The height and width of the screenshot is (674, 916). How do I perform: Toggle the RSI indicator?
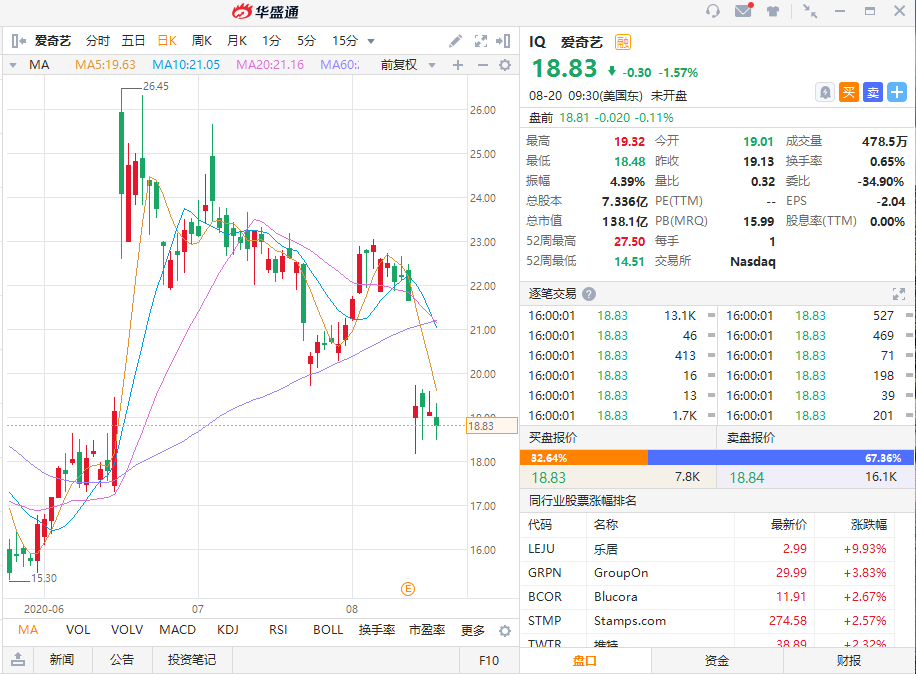[278, 630]
